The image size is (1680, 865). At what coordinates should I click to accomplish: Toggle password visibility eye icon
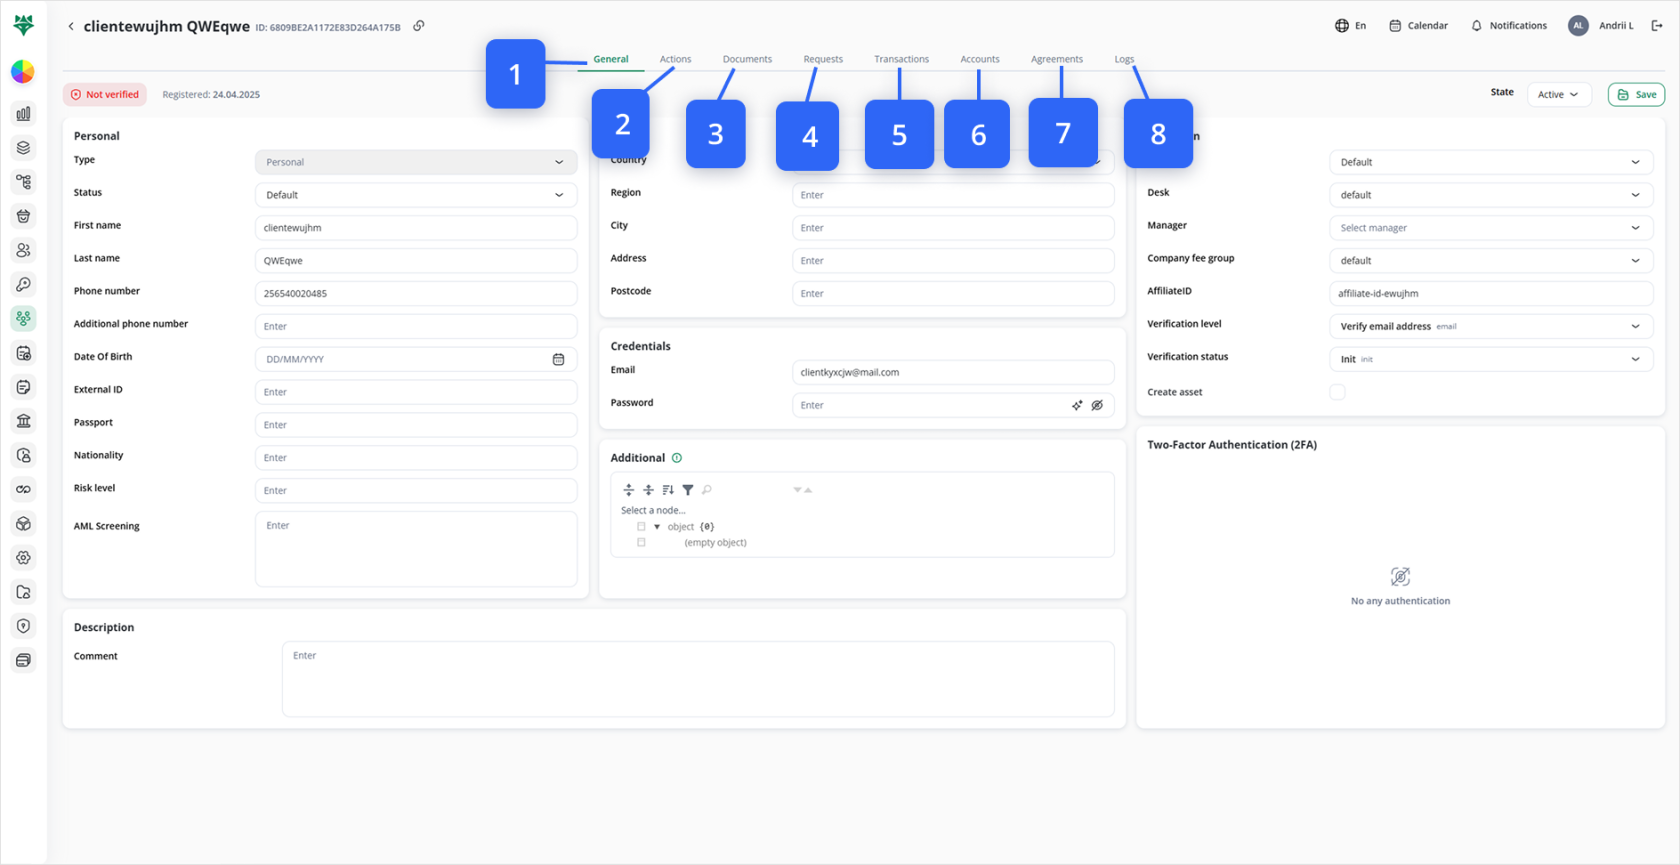click(1097, 405)
